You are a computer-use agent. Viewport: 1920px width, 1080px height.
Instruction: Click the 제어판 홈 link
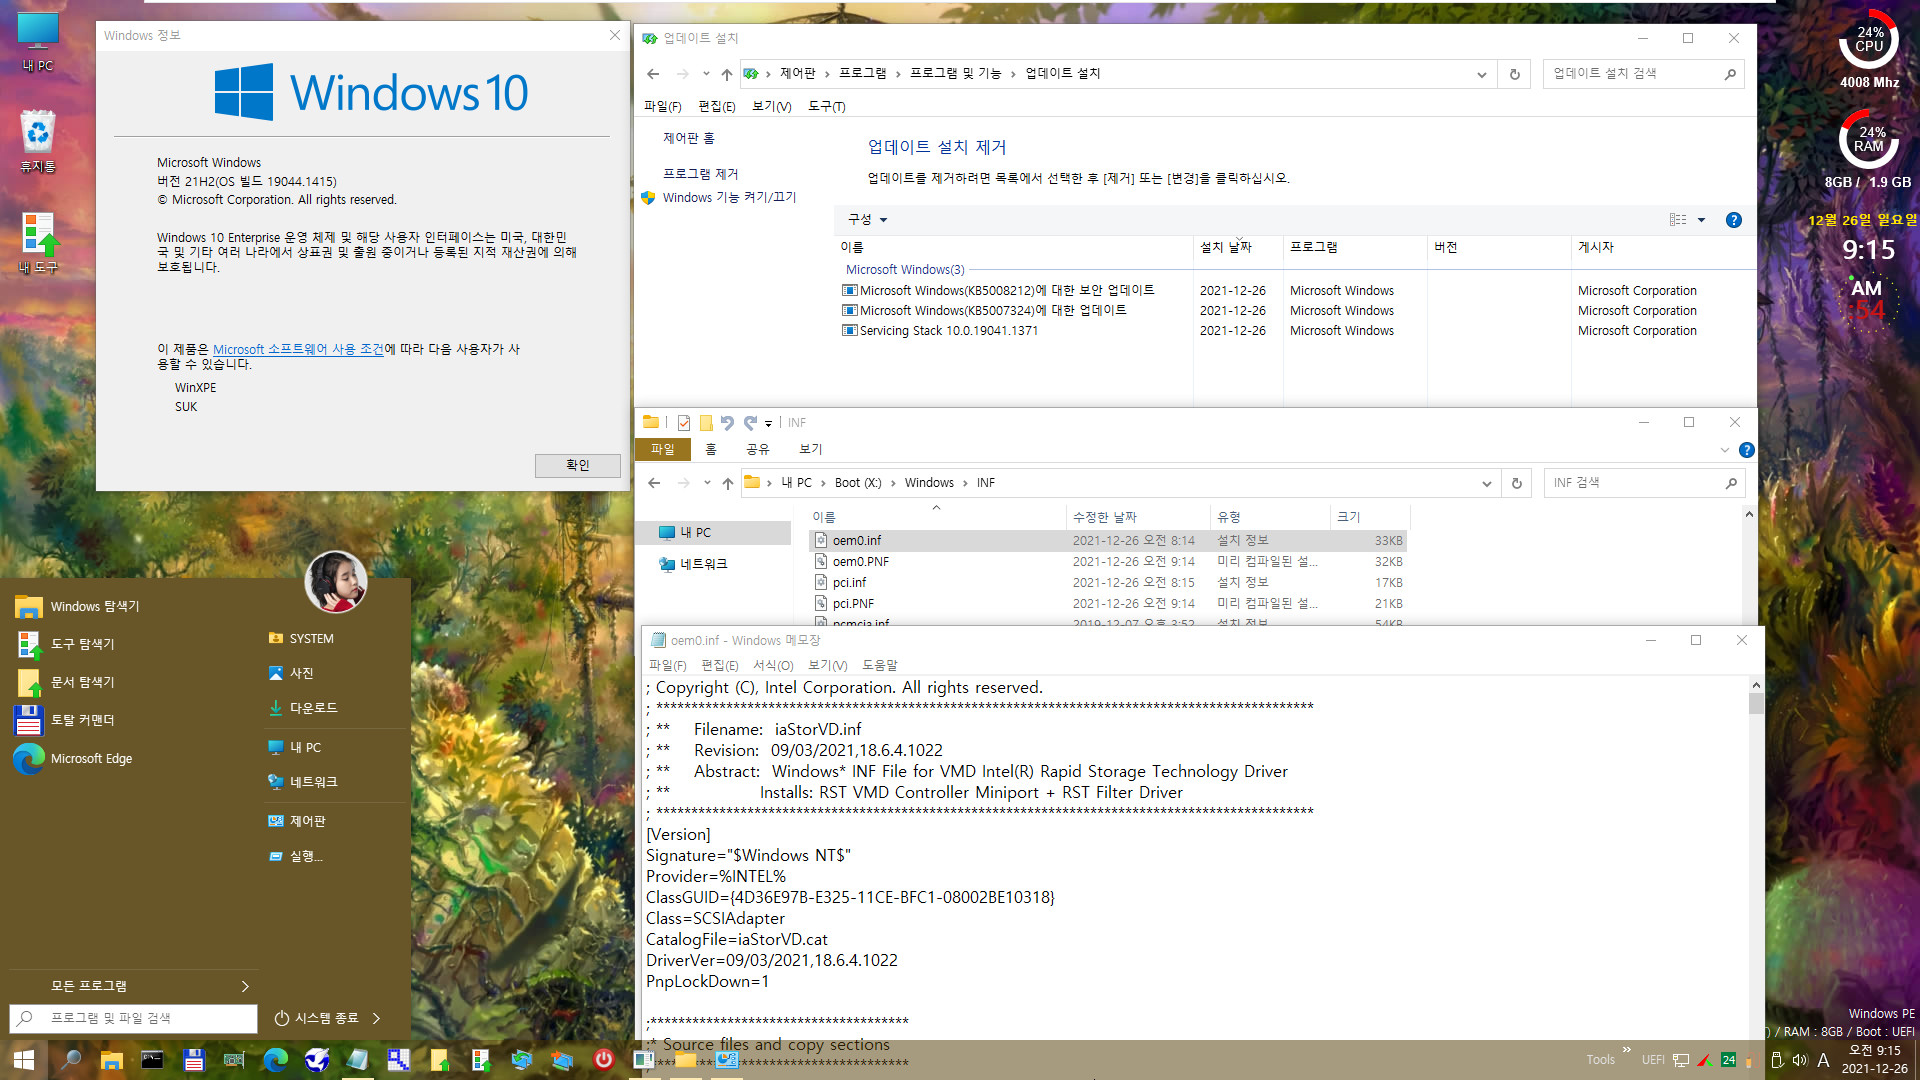pos(689,138)
